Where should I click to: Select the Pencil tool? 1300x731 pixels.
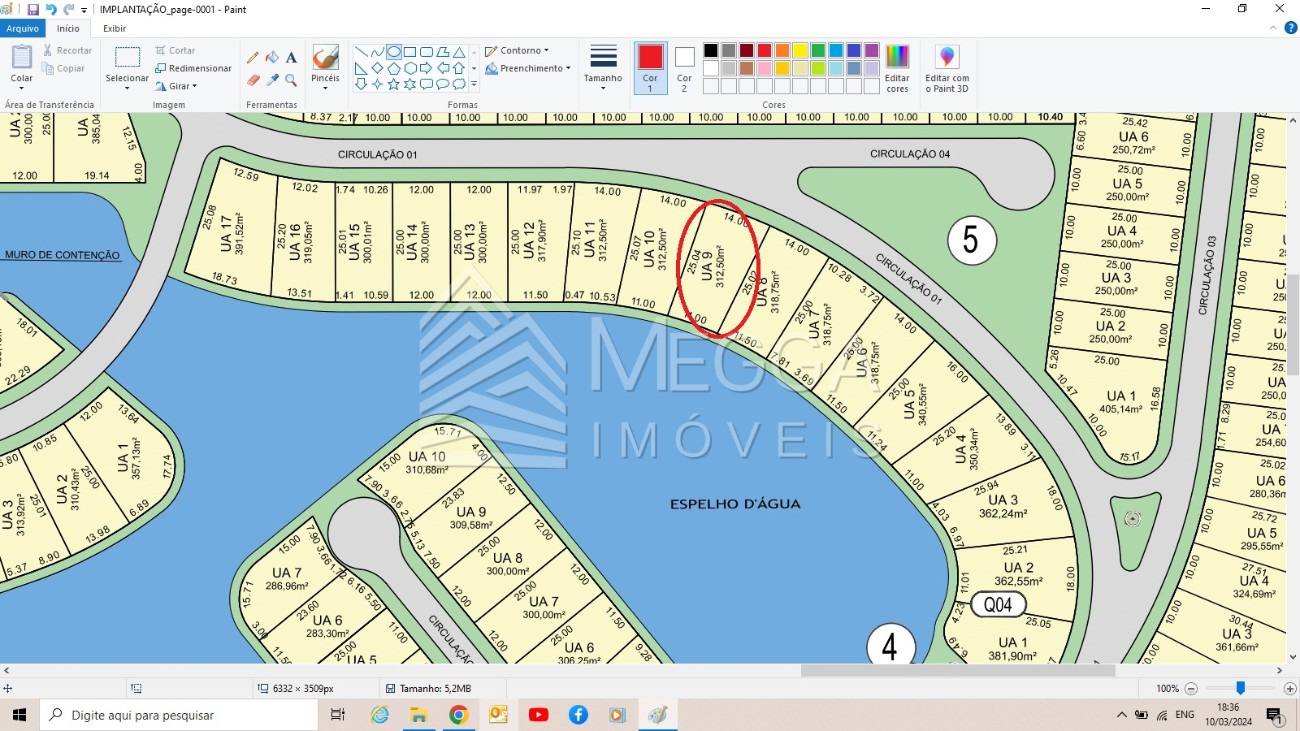point(253,57)
